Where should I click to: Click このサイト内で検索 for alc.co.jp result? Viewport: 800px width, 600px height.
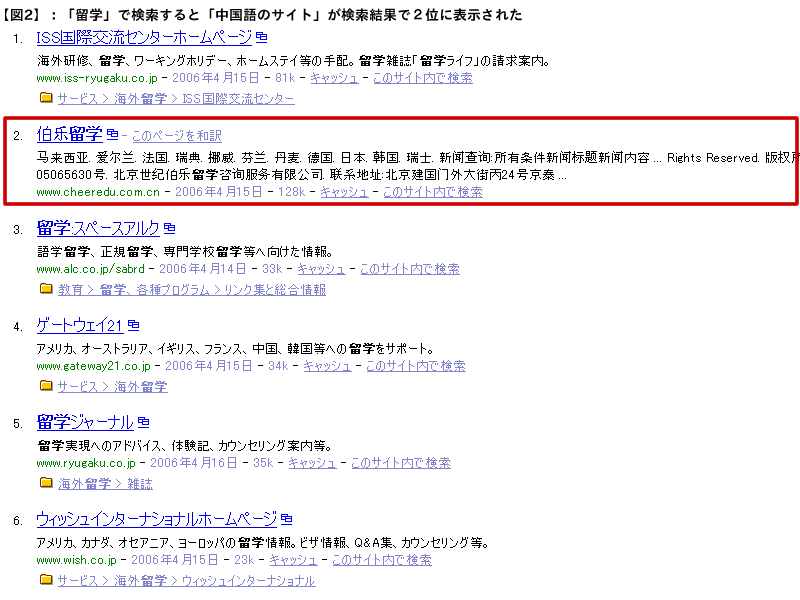pyautogui.click(x=409, y=269)
